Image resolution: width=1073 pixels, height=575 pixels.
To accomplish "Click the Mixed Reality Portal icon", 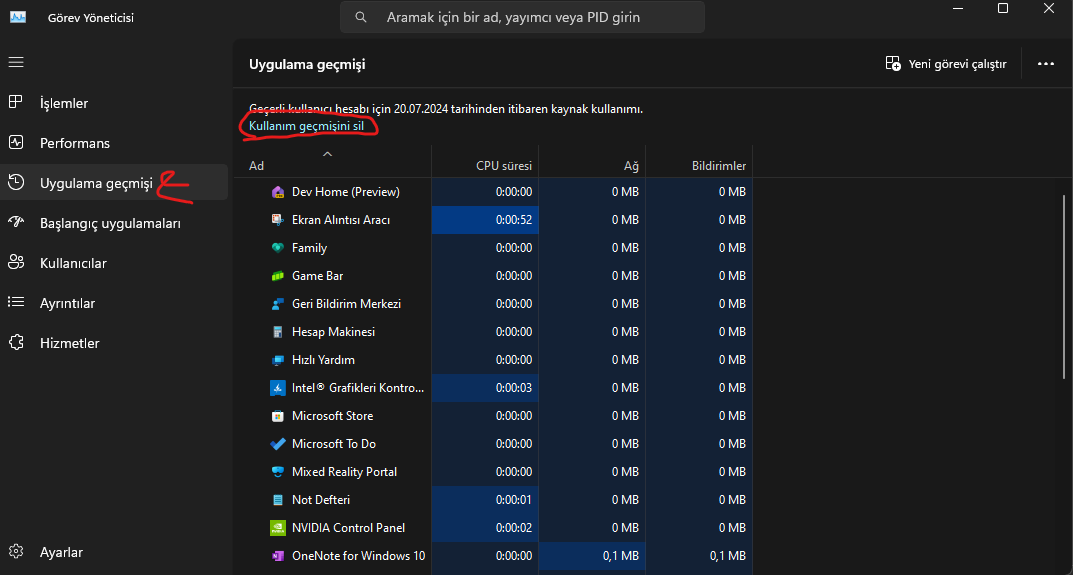I will (x=277, y=472).
